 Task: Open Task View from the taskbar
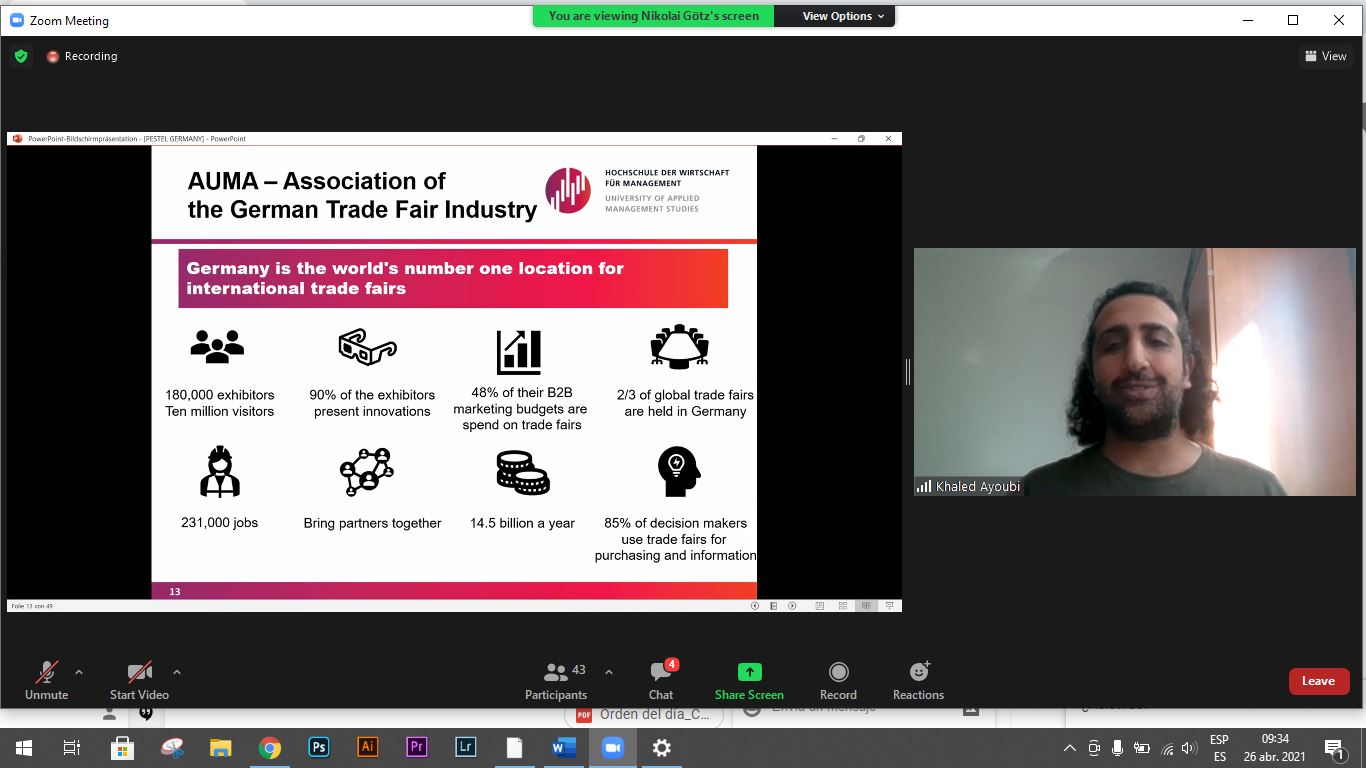point(72,747)
